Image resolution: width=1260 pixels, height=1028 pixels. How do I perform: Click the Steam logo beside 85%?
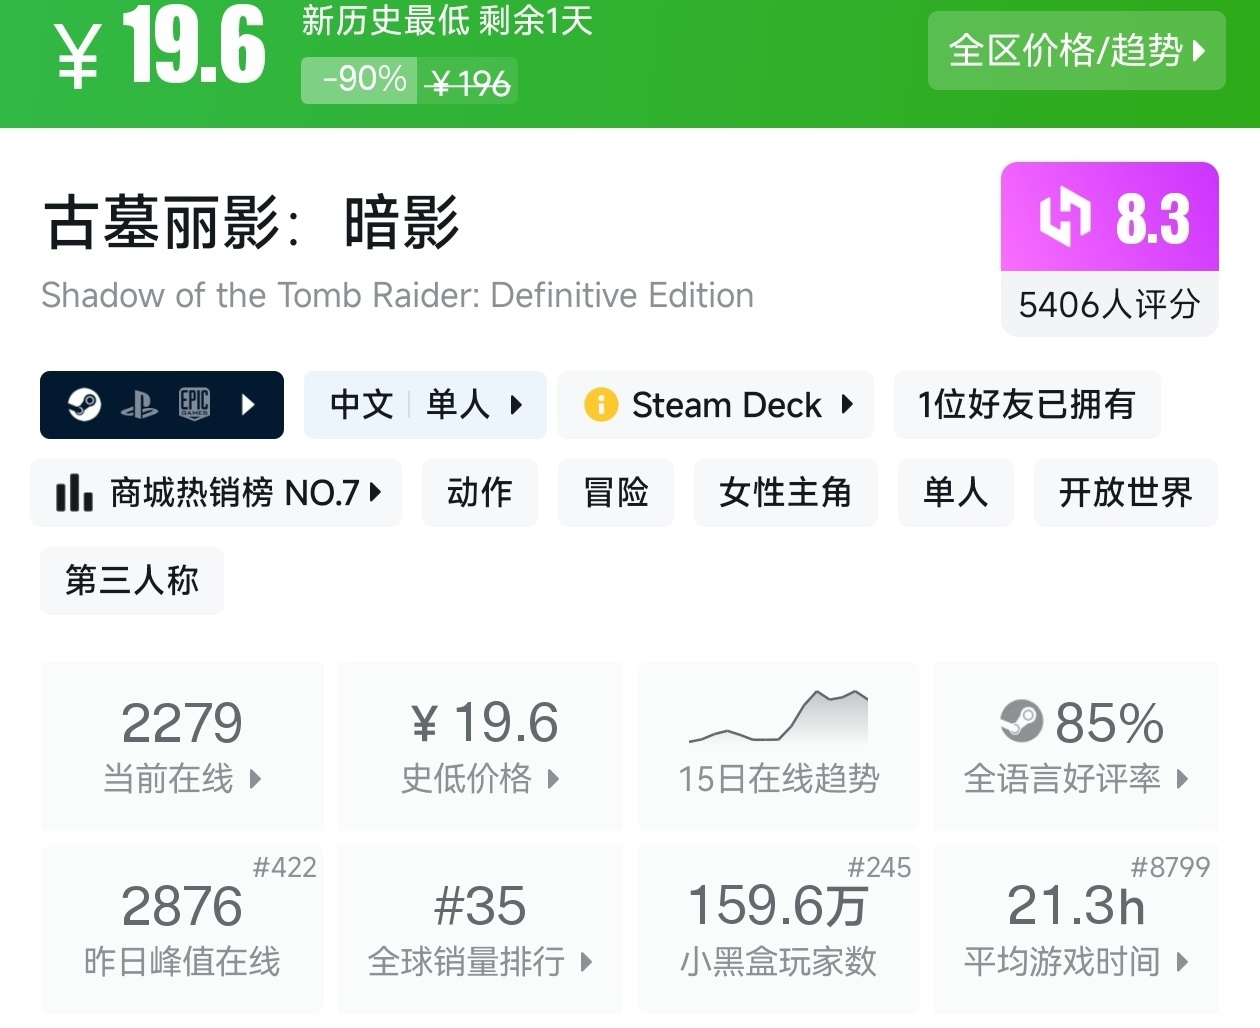click(x=1021, y=721)
